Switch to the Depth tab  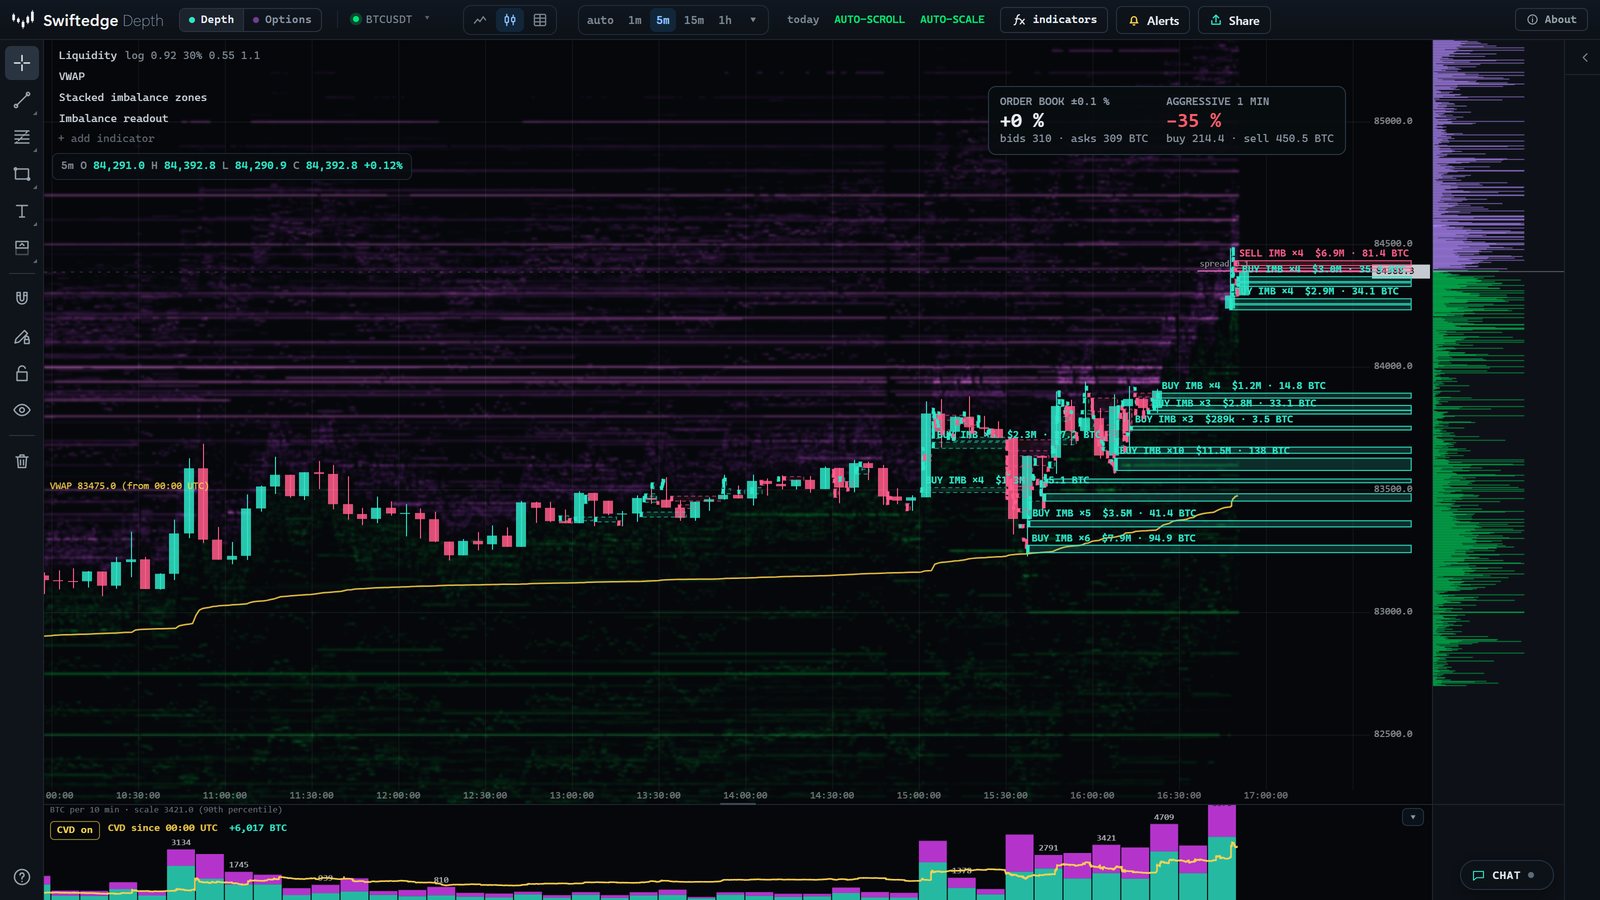pos(211,20)
